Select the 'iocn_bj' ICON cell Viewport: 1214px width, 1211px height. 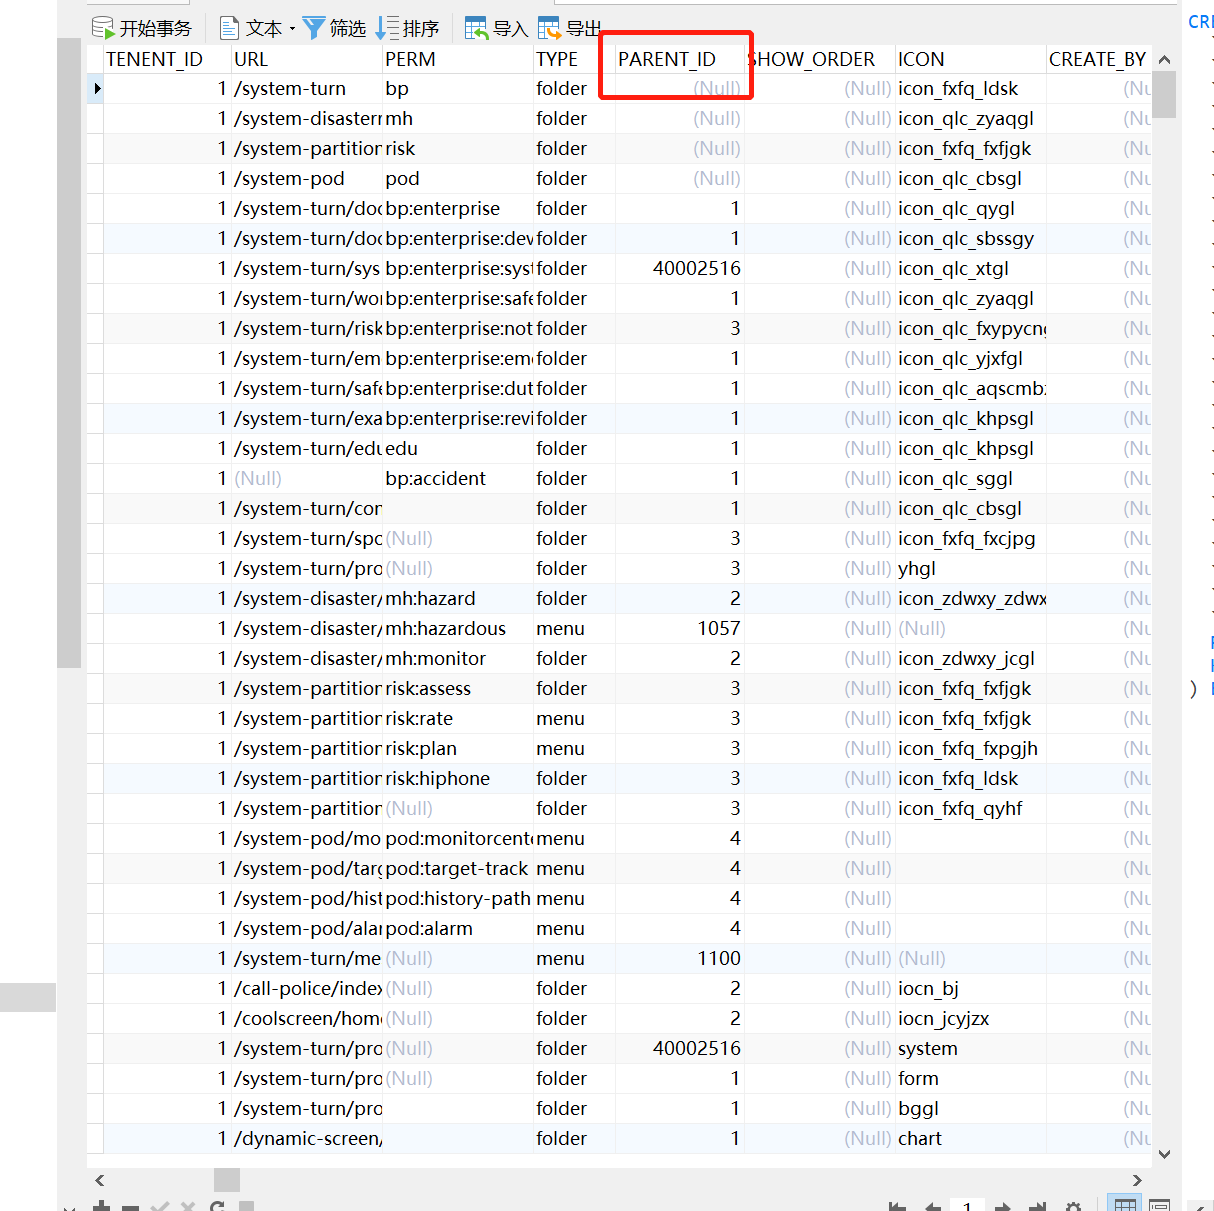(x=971, y=988)
